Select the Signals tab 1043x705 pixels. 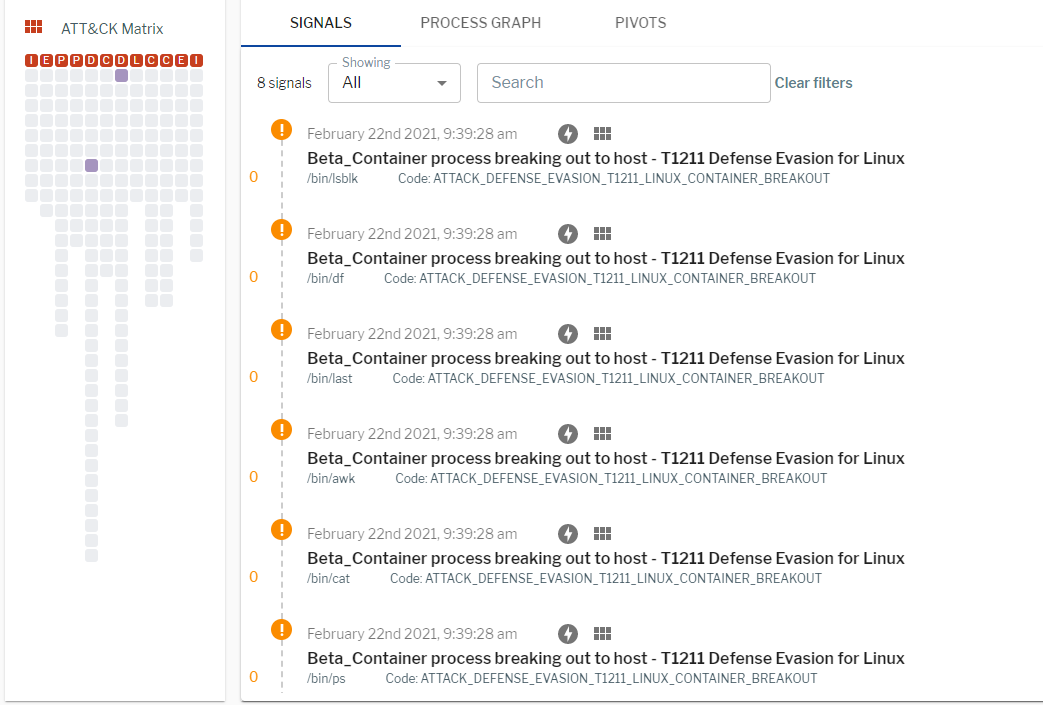pos(320,23)
